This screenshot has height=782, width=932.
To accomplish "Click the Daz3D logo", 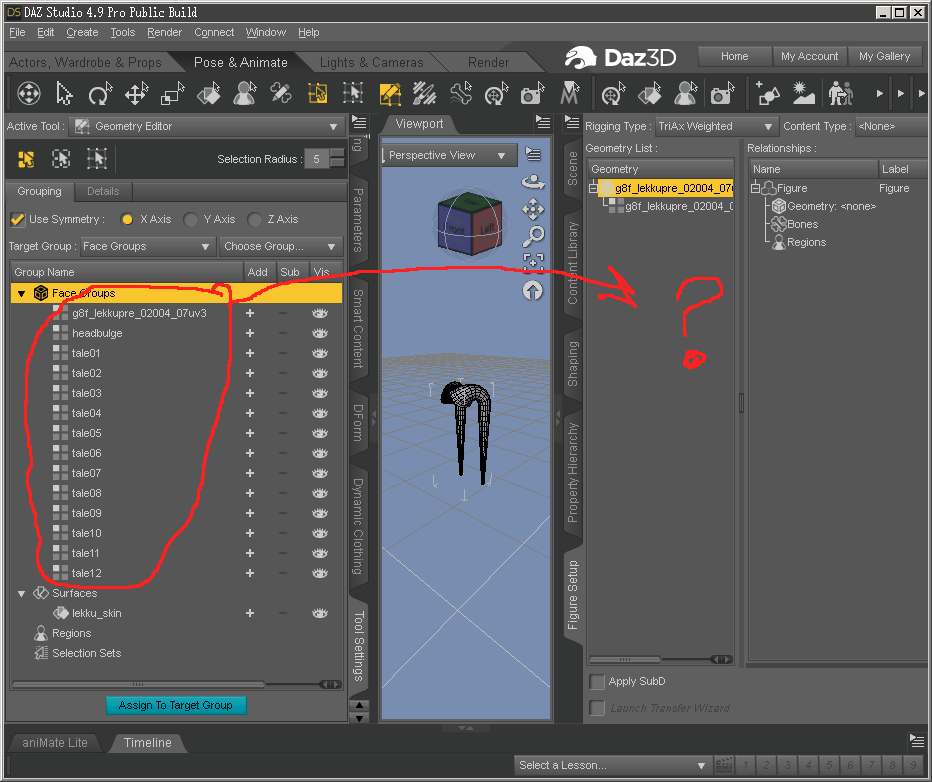I will coord(621,58).
